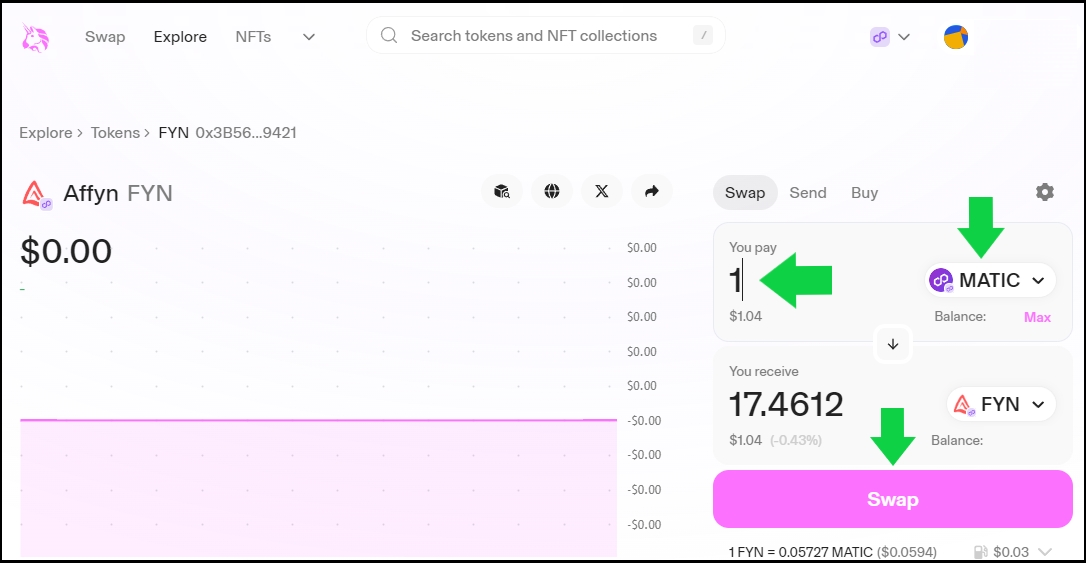Open the network selector dropdown
The width and height of the screenshot is (1086, 563).
point(889,37)
